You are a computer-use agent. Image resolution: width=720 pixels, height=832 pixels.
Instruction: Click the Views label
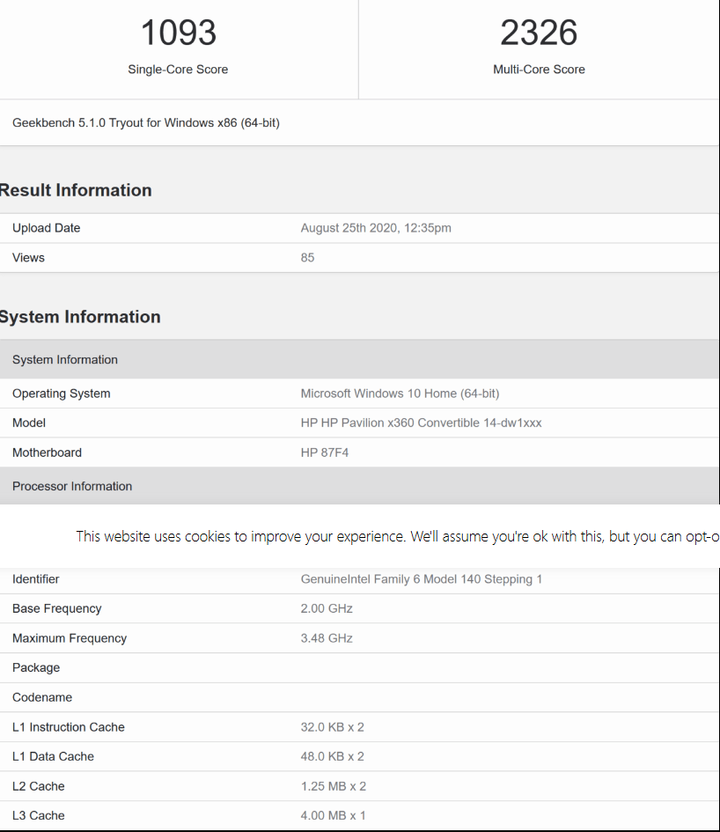pos(28,258)
